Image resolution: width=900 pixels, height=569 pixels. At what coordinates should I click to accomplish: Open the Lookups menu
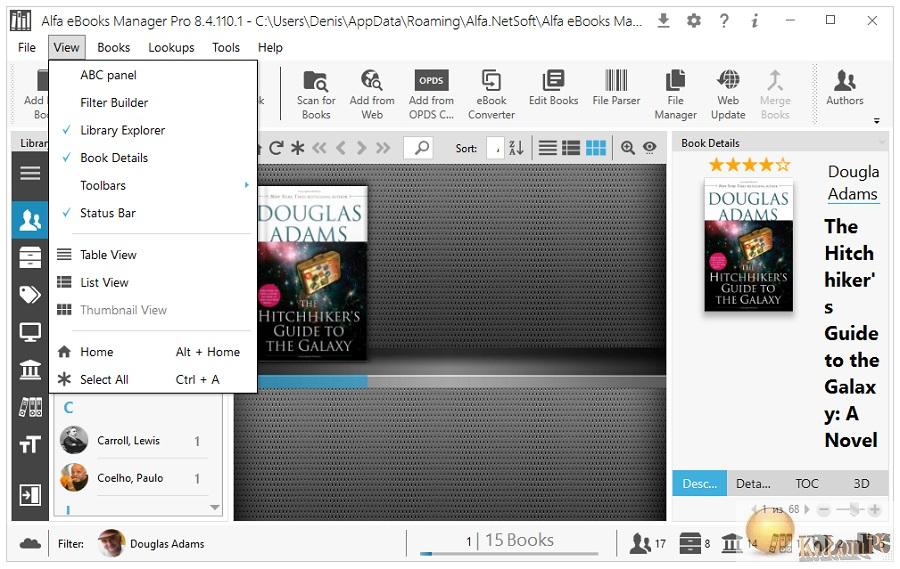tap(171, 48)
